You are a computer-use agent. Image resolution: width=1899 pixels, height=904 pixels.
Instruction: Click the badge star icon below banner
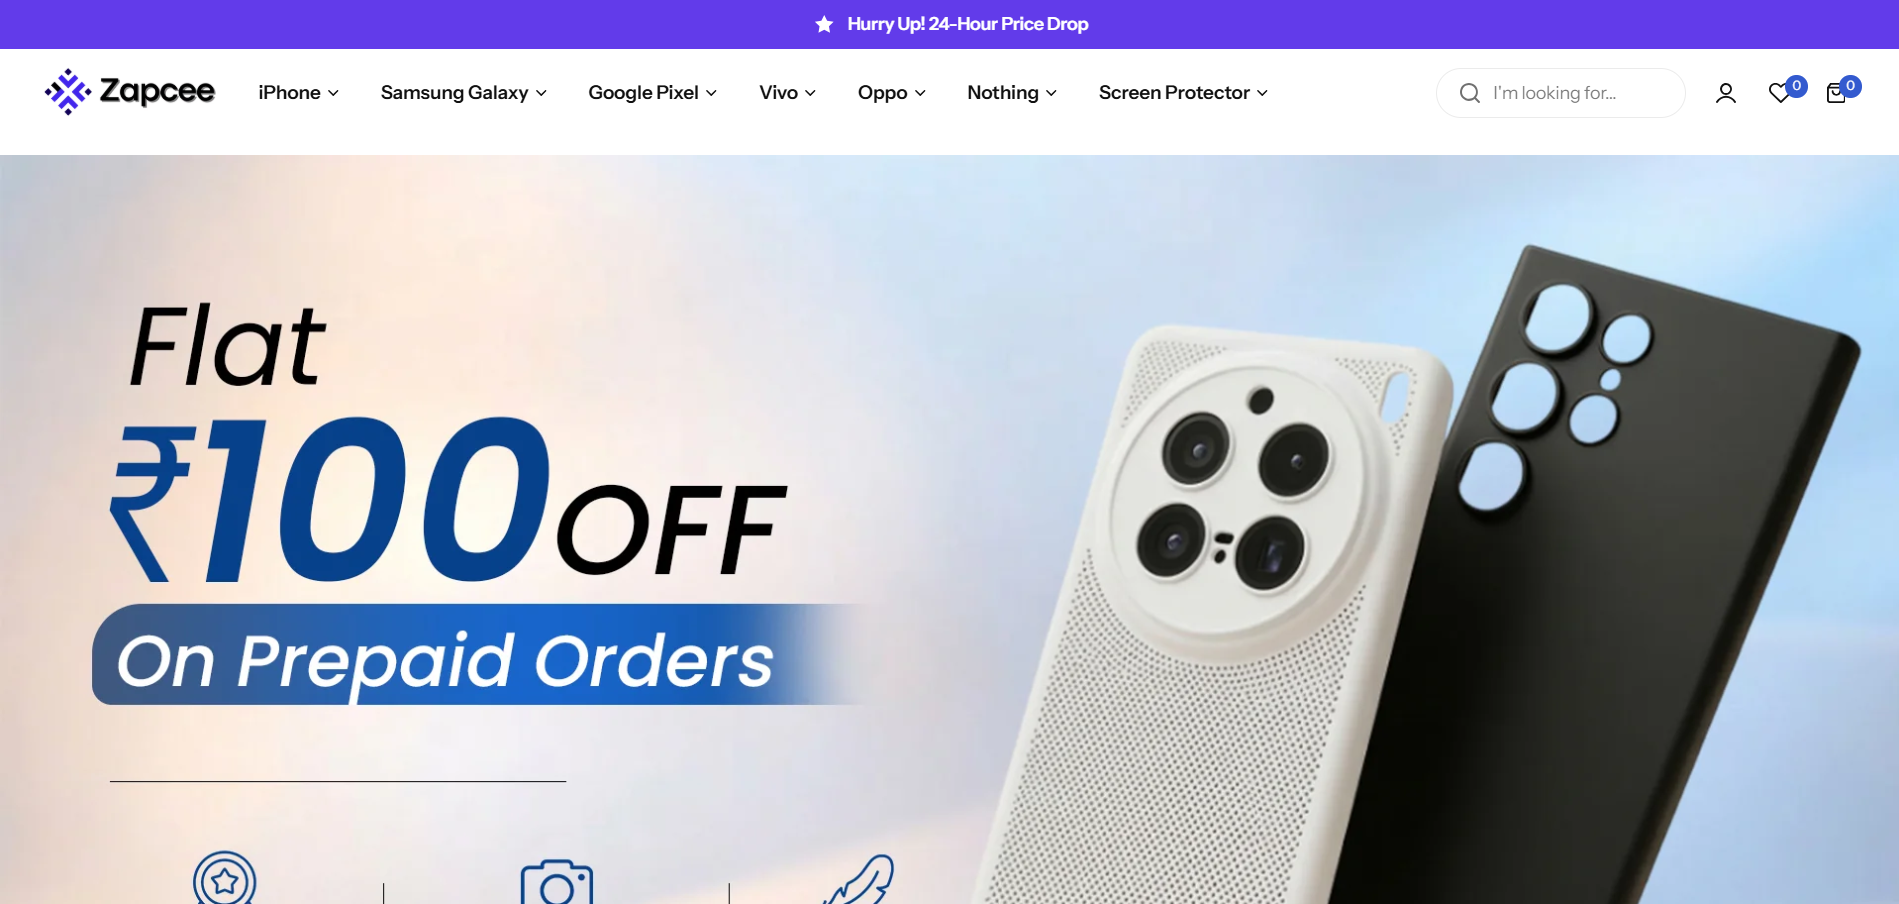(225, 879)
